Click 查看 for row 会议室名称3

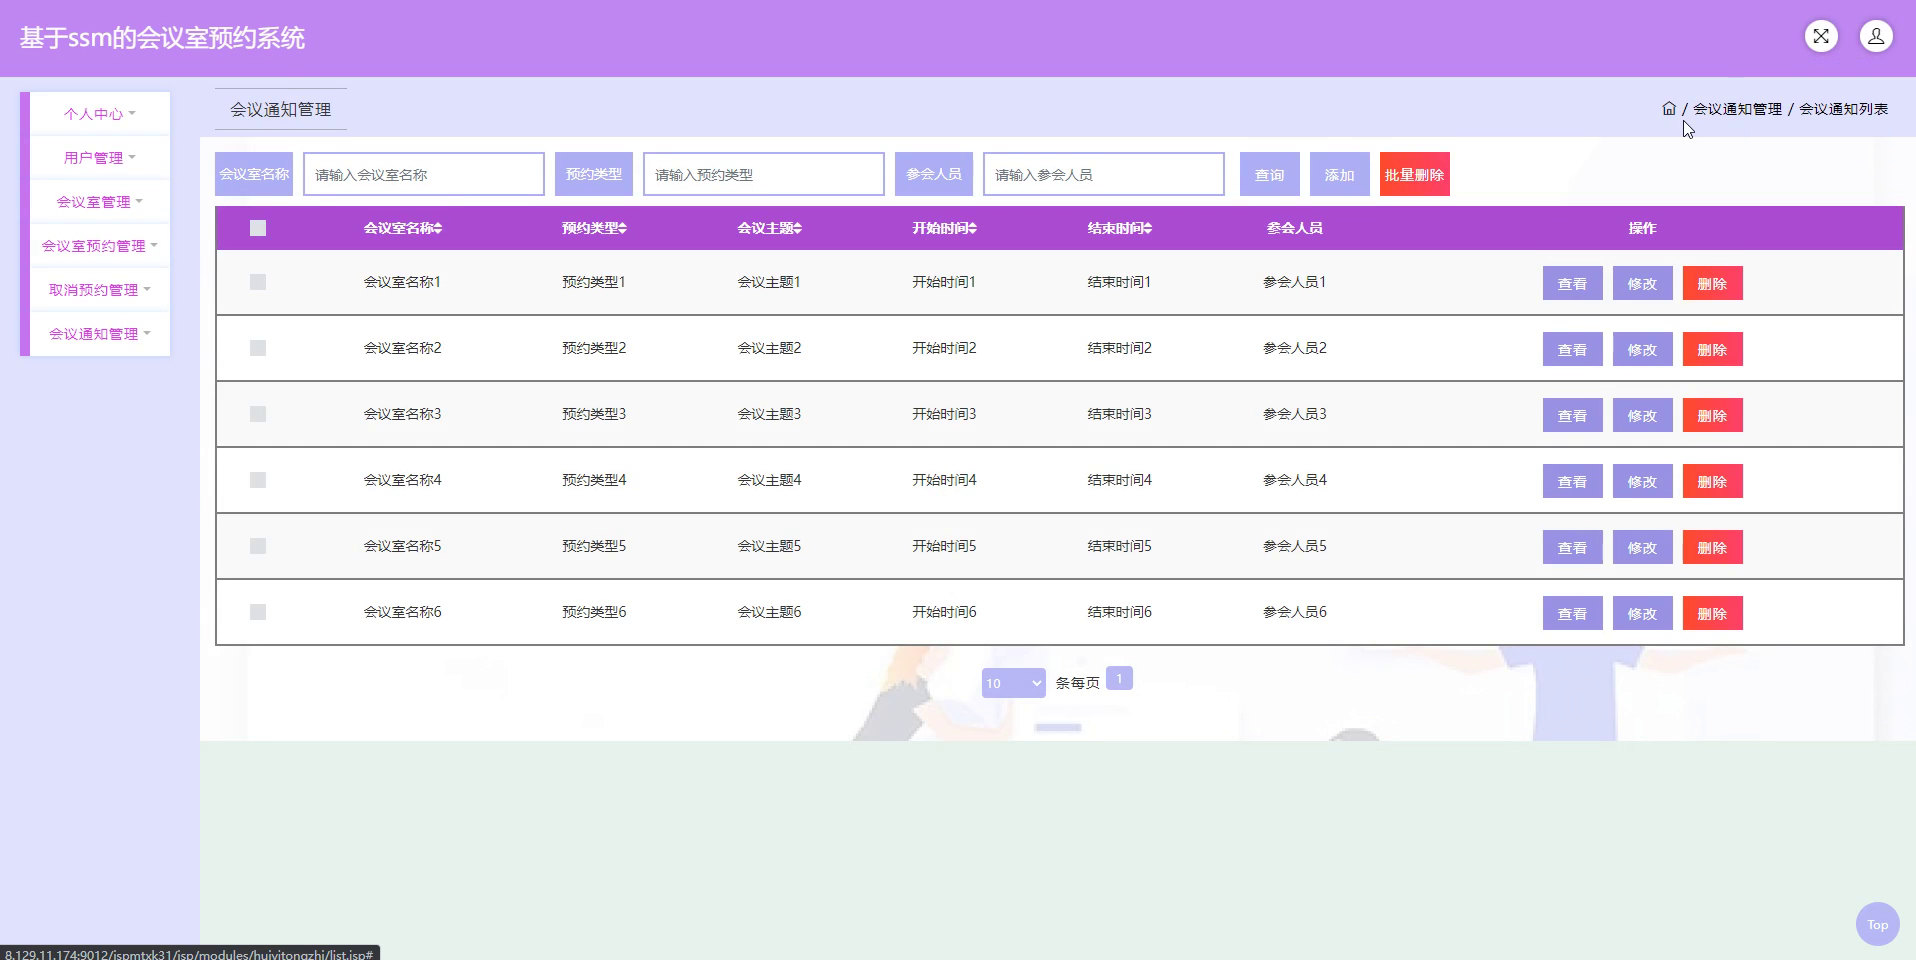pyautogui.click(x=1573, y=415)
